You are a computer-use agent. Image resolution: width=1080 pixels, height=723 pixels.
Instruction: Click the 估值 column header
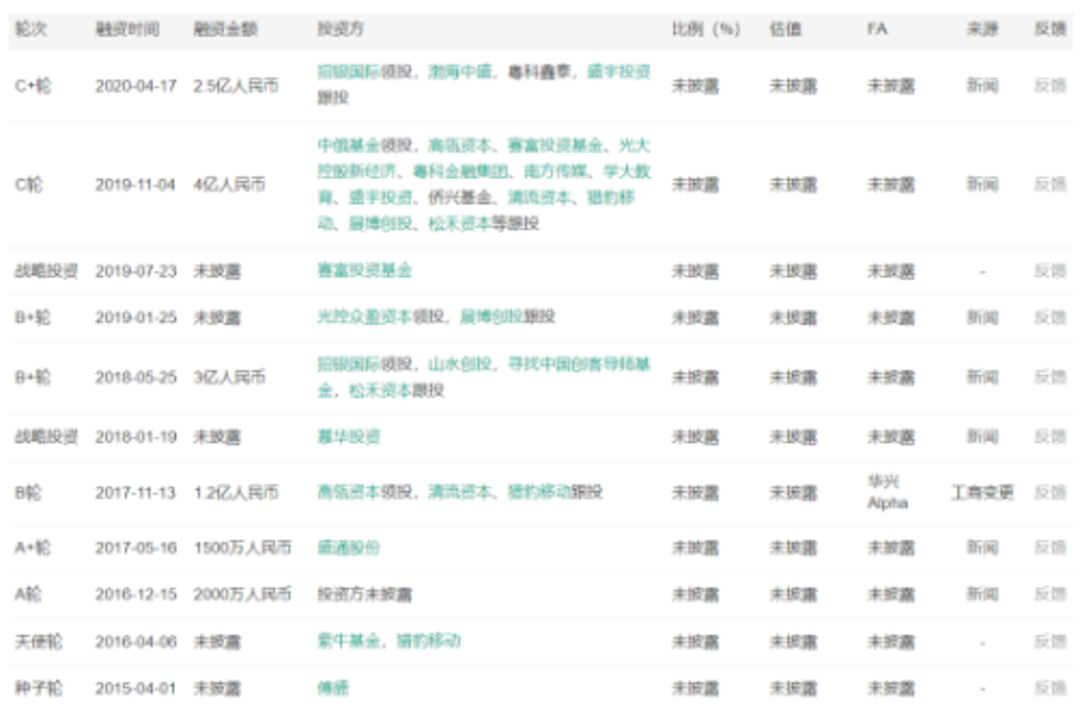pyautogui.click(x=785, y=29)
